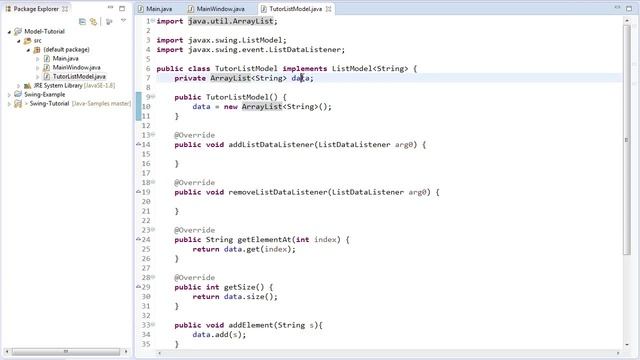Switch to the Main.java editor tab

(x=155, y=9)
